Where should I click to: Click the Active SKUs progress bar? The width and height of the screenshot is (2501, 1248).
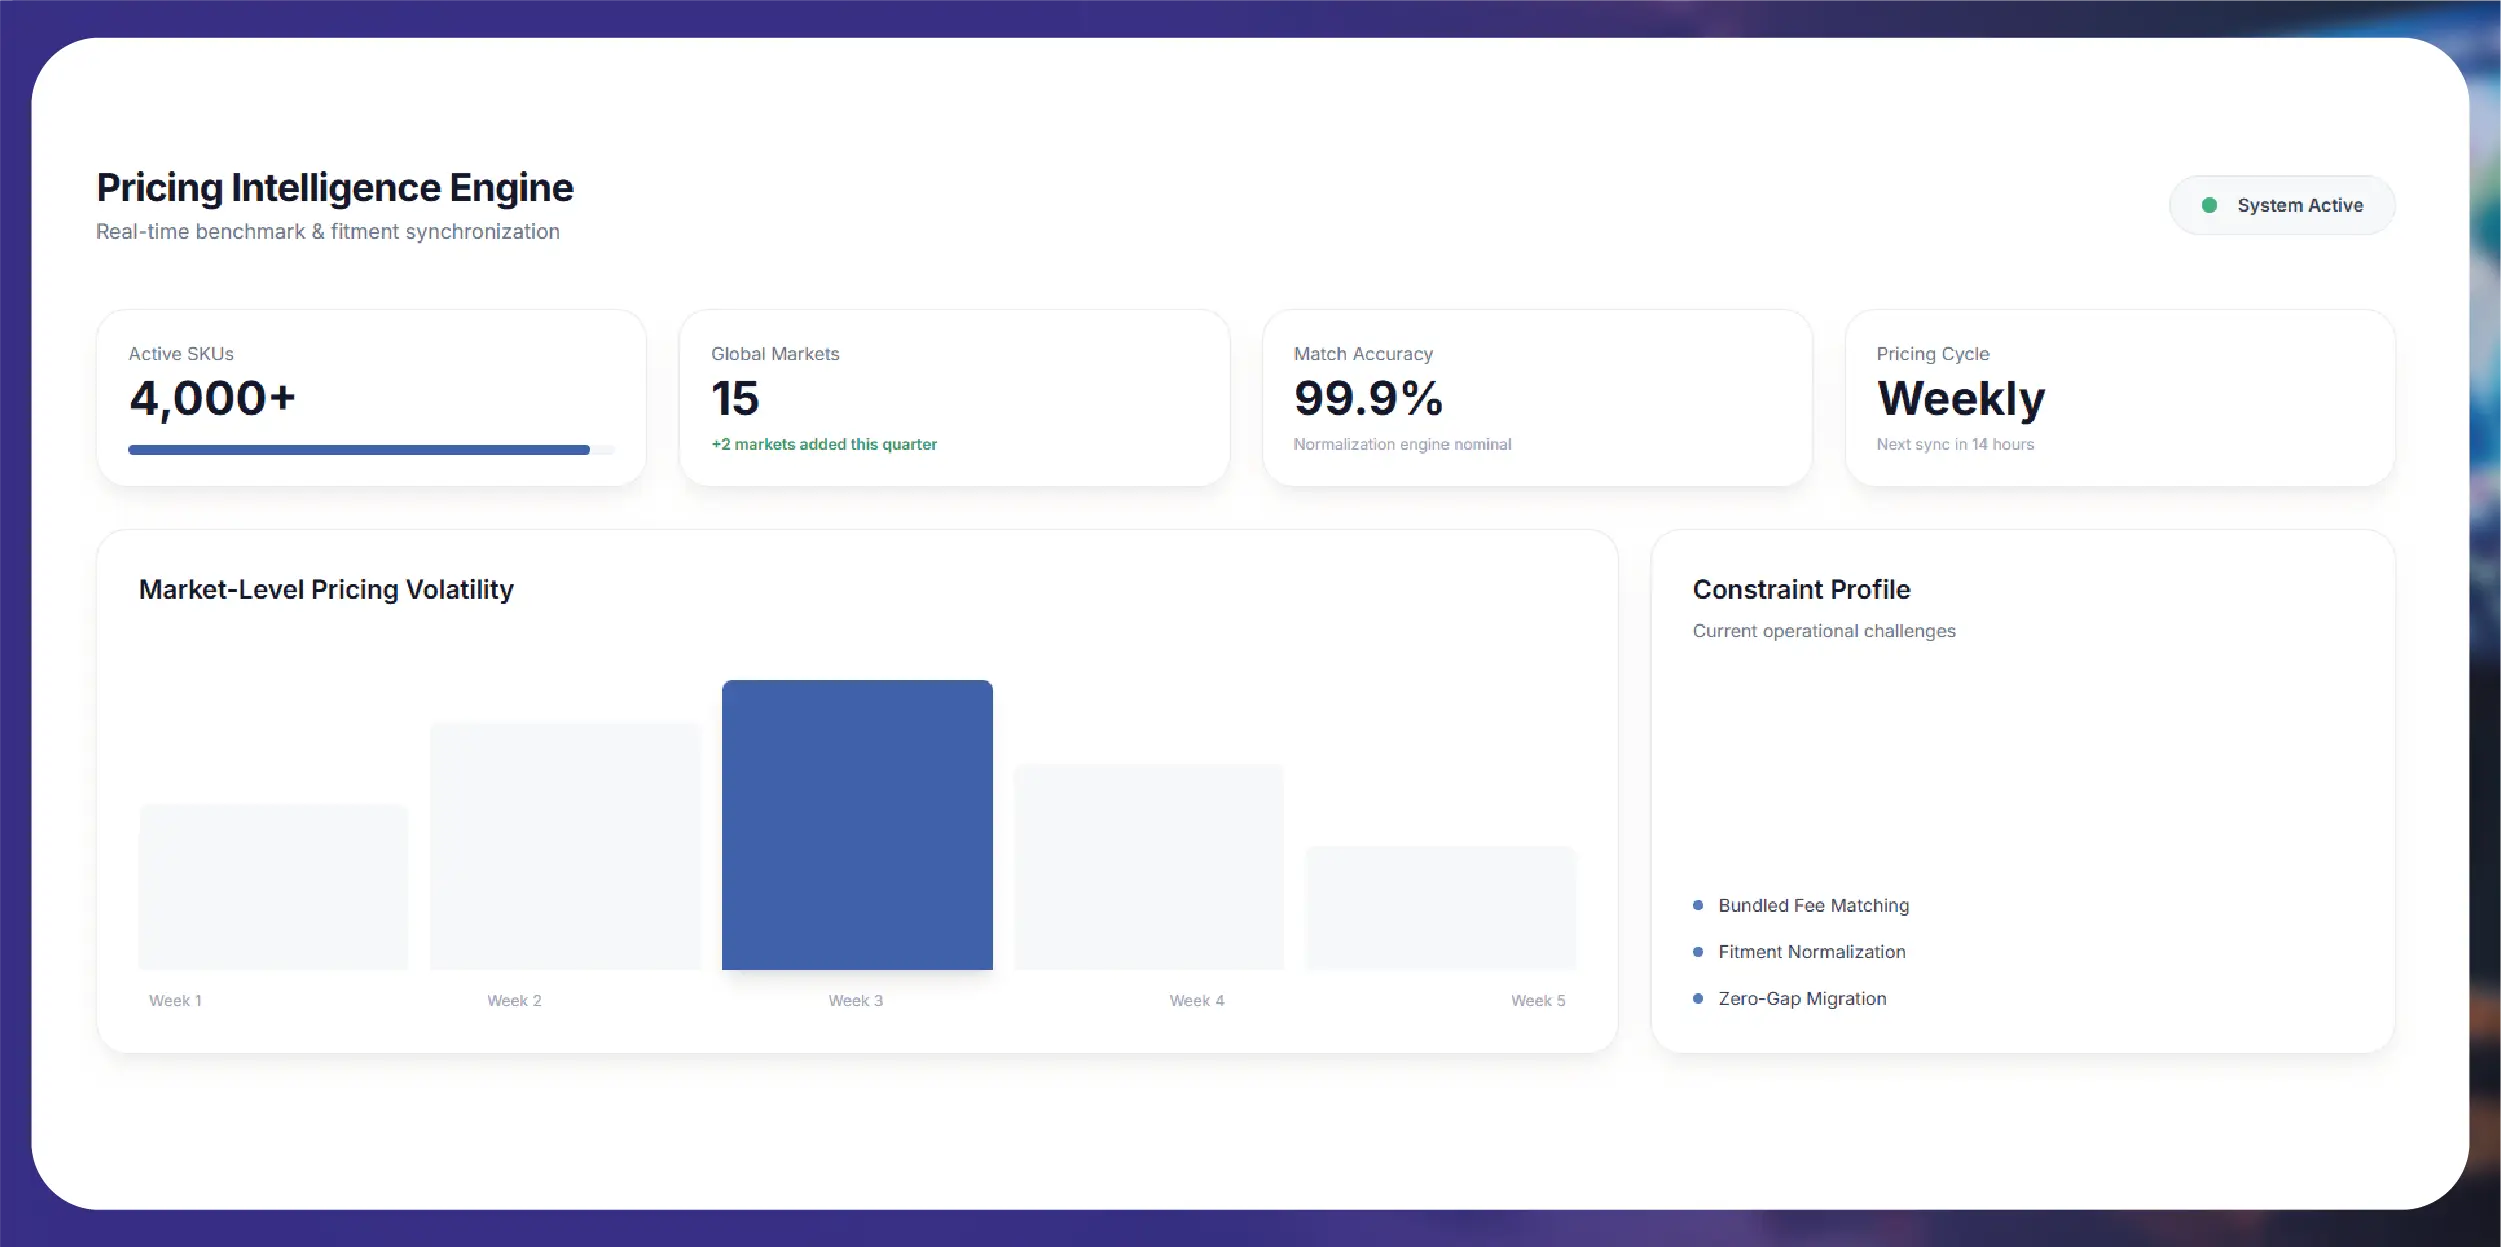[371, 450]
